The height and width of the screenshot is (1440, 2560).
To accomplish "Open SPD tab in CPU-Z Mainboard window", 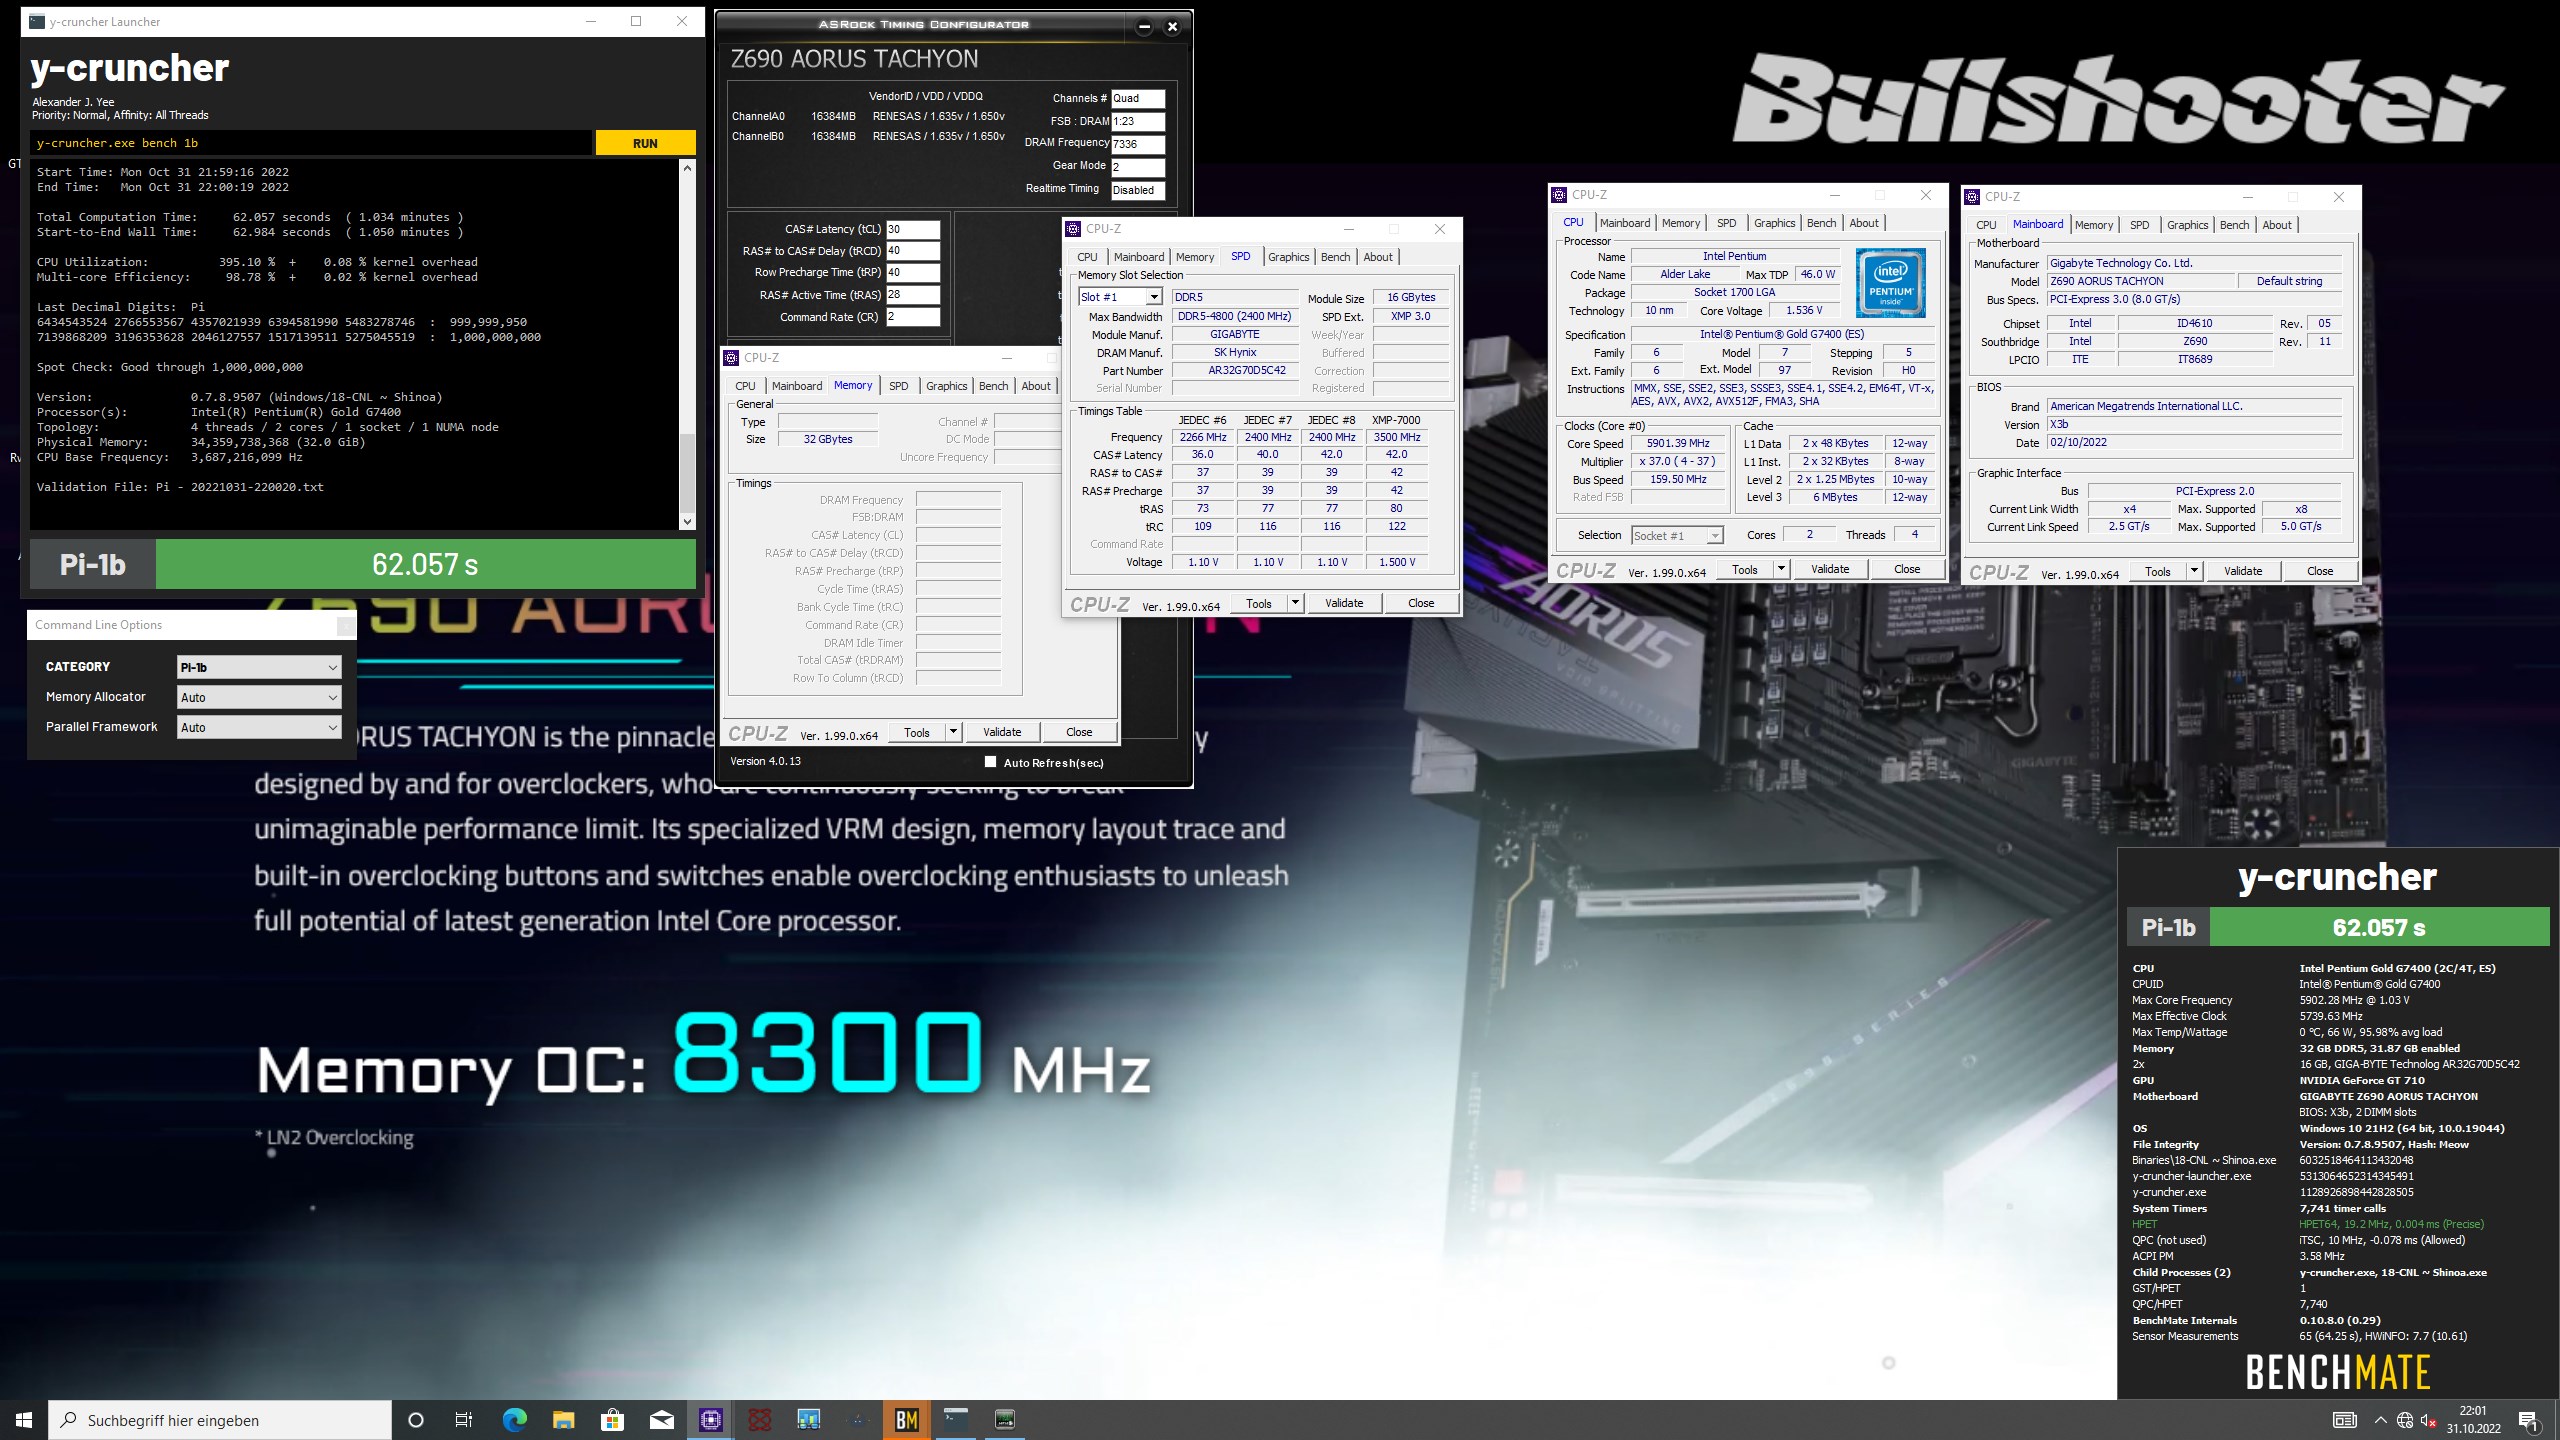I will pos(2139,225).
